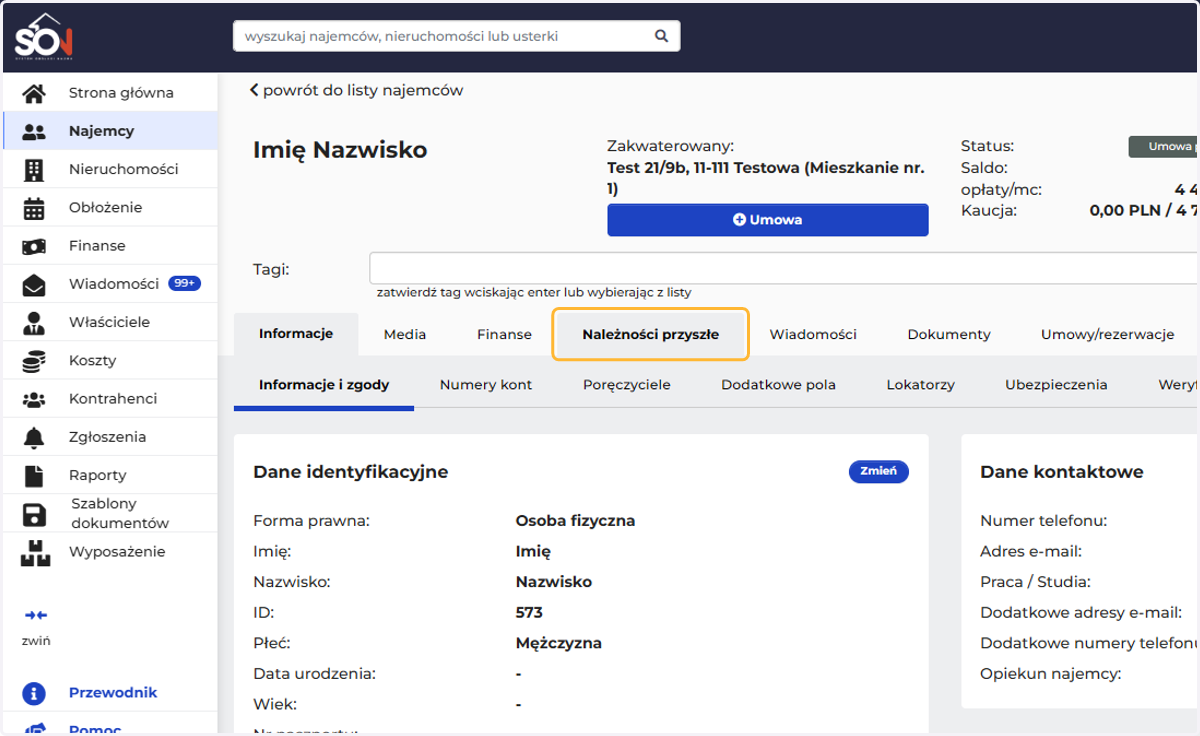Open the Ubezpieczenia sub-tab
The width and height of the screenshot is (1200, 736).
[x=1056, y=384]
